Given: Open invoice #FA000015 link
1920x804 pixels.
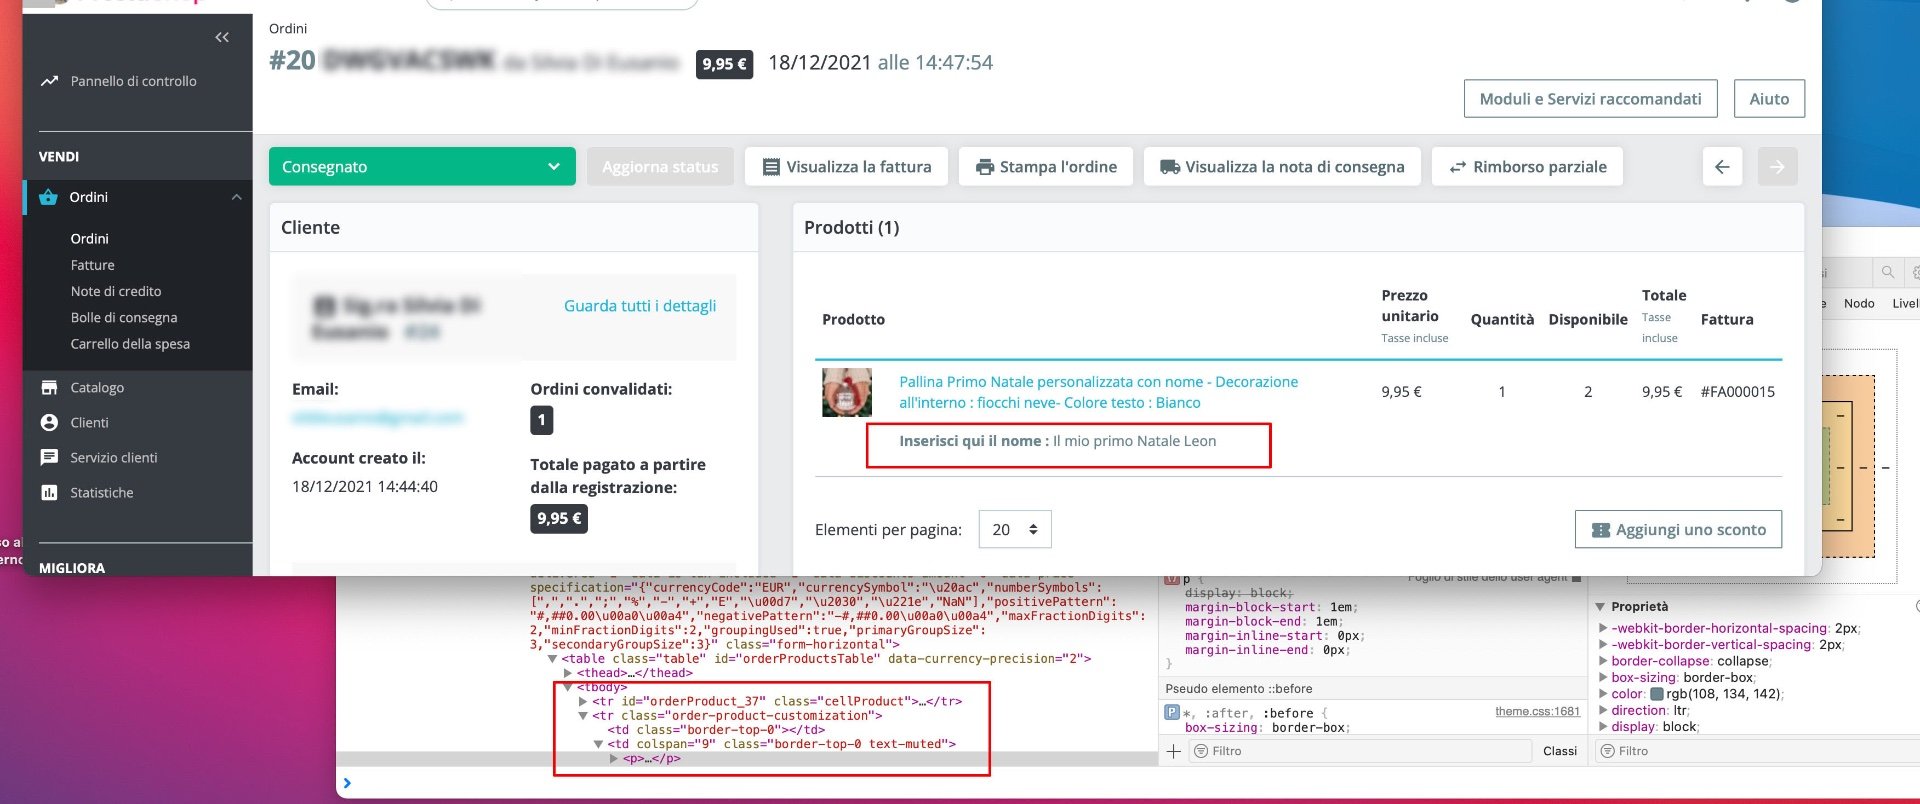Looking at the screenshot, I should click(1737, 392).
